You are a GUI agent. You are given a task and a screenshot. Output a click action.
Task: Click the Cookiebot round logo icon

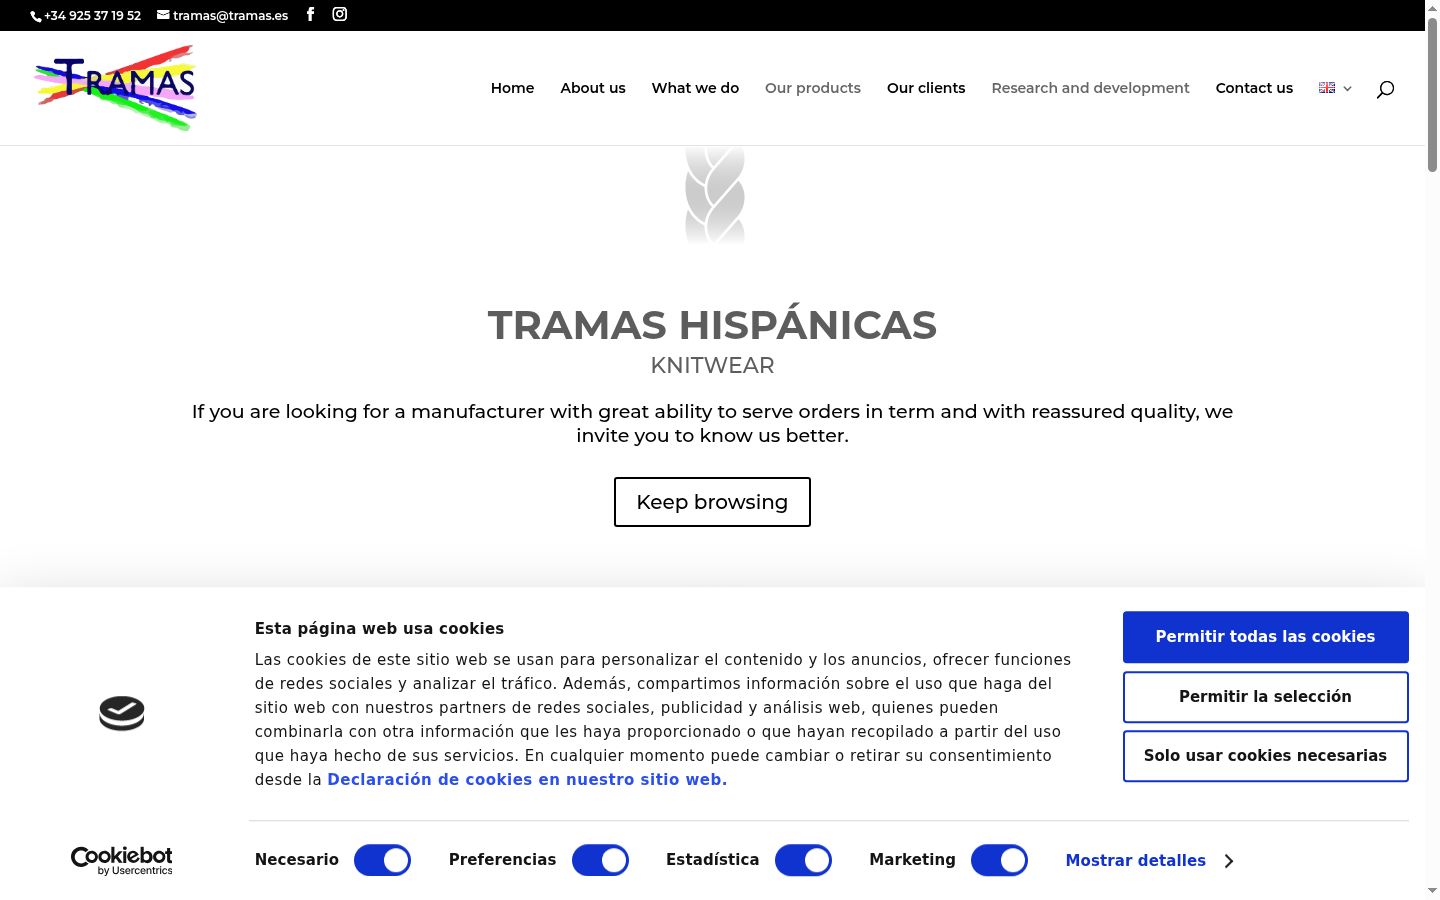tap(122, 713)
